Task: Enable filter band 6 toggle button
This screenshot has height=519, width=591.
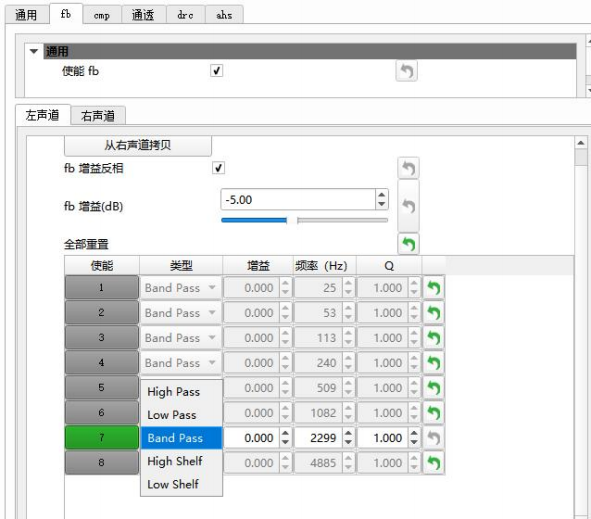Action: (102, 412)
